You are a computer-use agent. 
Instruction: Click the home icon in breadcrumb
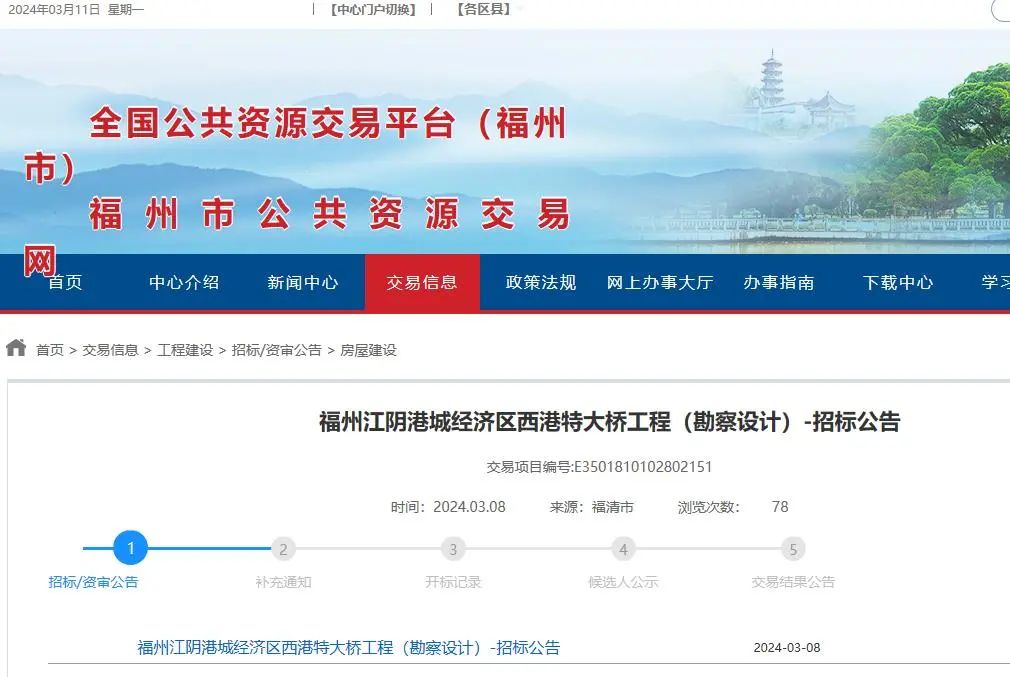coord(16,348)
